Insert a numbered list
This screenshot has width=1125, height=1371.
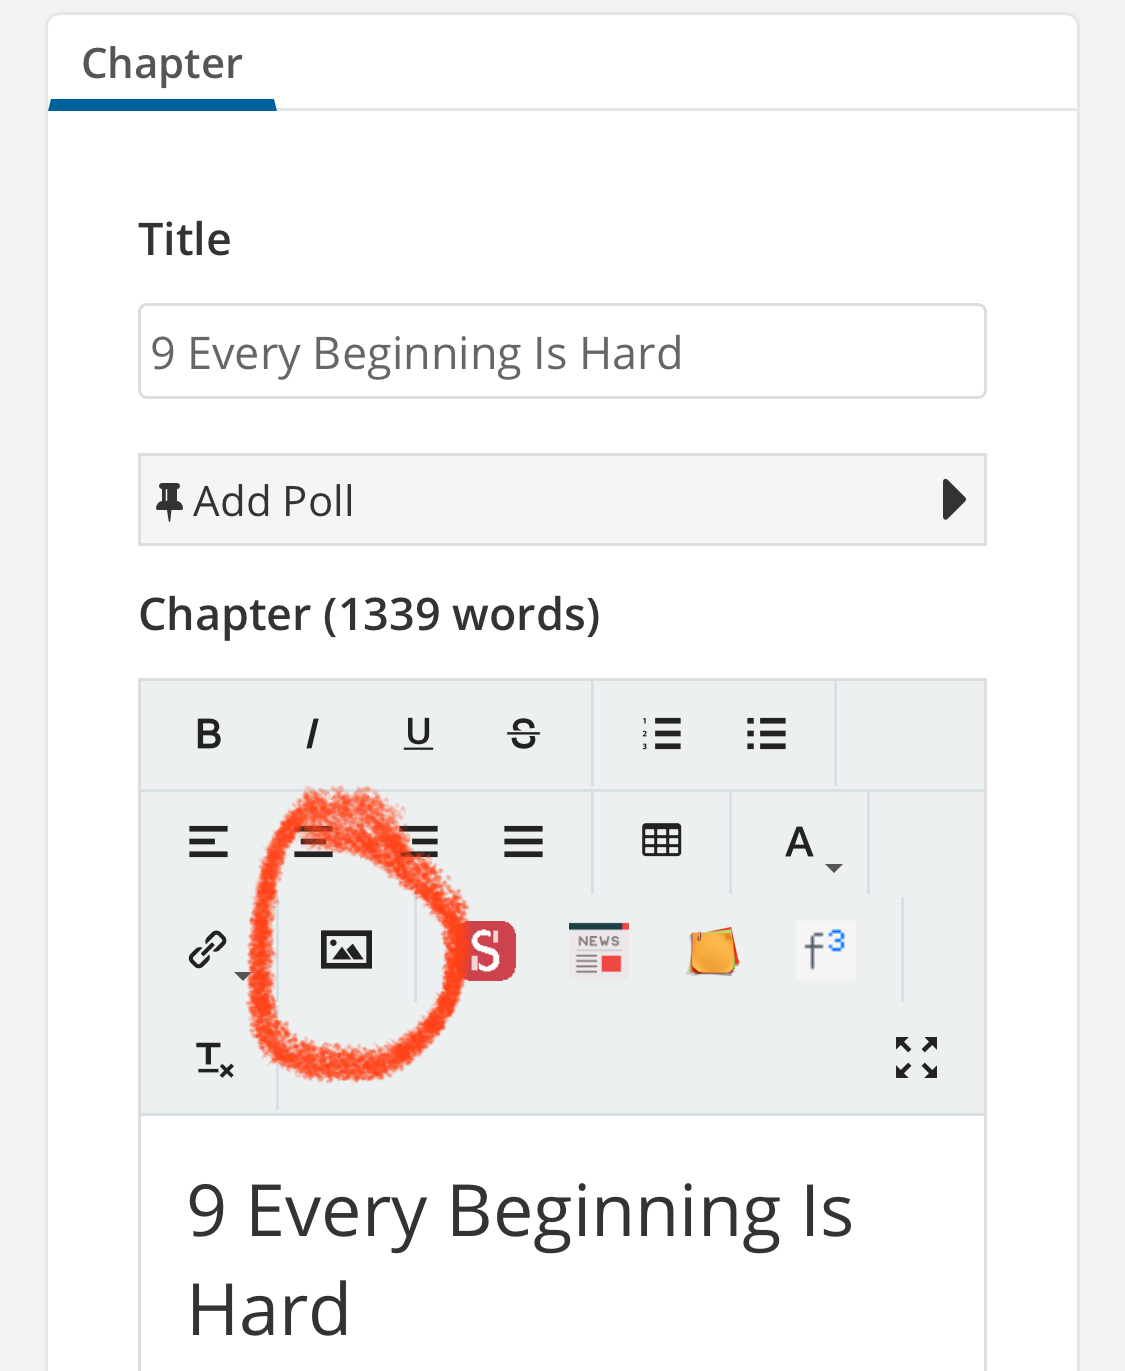tap(662, 734)
